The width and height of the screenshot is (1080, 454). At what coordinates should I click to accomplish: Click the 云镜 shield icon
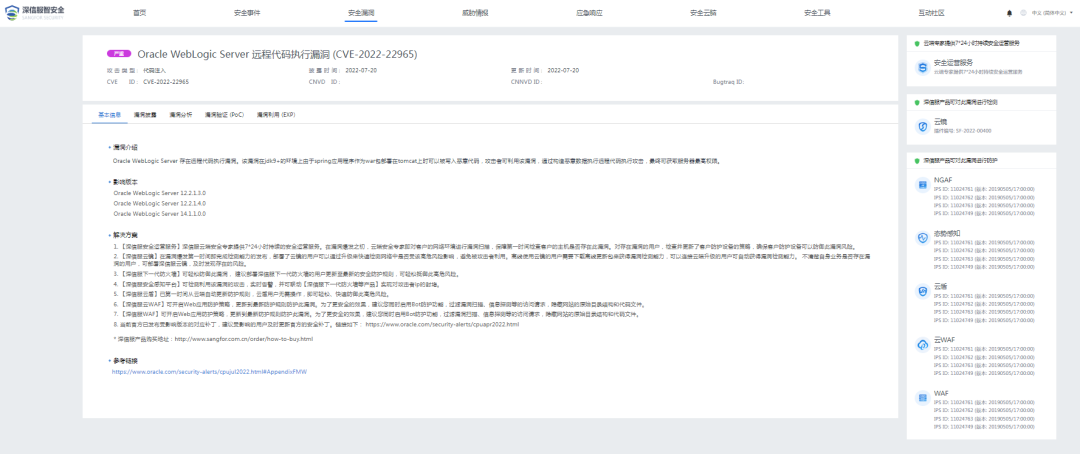coord(922,126)
